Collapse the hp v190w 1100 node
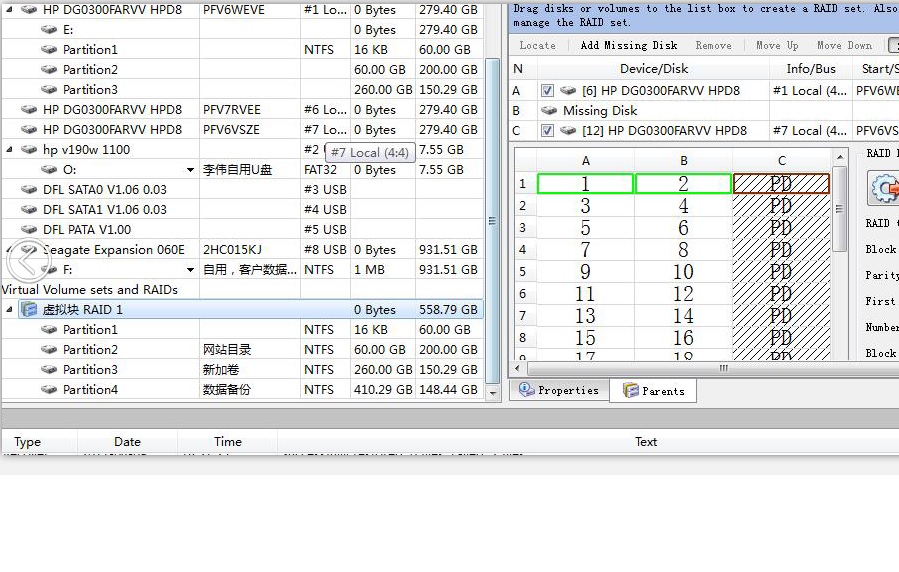 point(10,150)
